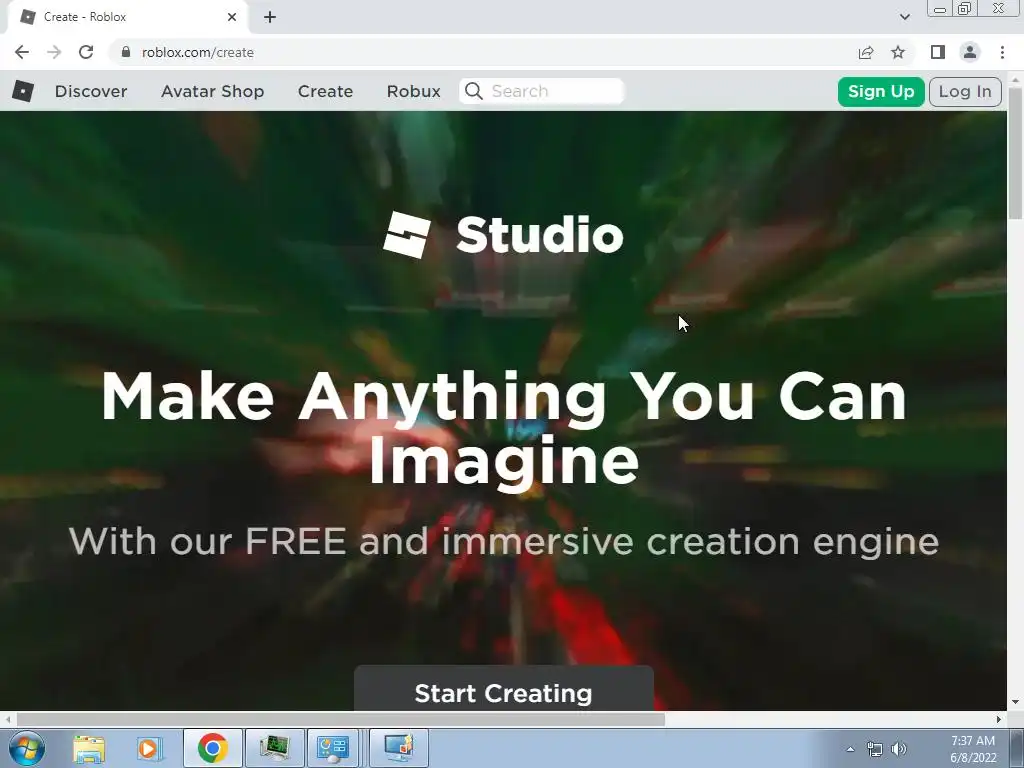The height and width of the screenshot is (768, 1024).
Task: Click the green Sign Up button
Action: click(x=881, y=91)
